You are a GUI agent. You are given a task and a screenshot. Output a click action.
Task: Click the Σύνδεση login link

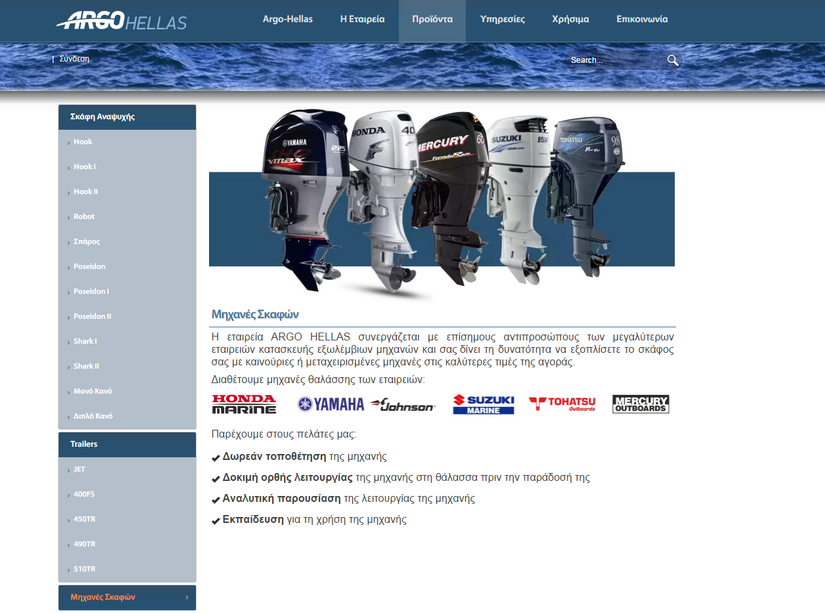[x=74, y=59]
